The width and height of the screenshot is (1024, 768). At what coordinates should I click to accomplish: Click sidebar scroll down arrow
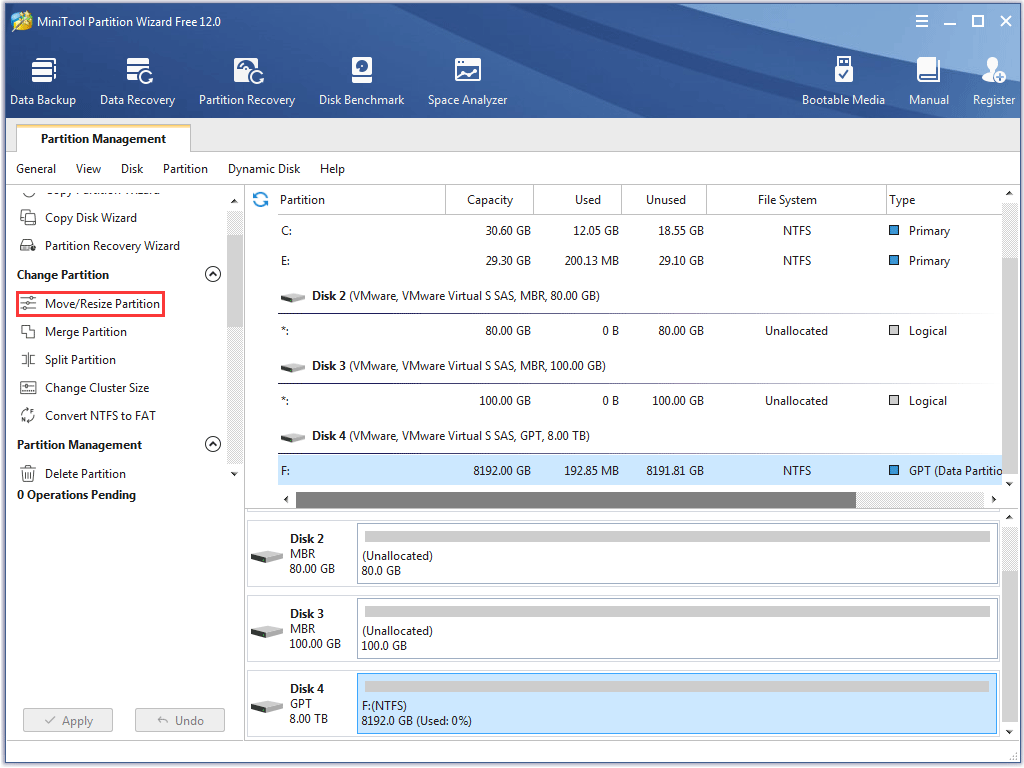234,474
